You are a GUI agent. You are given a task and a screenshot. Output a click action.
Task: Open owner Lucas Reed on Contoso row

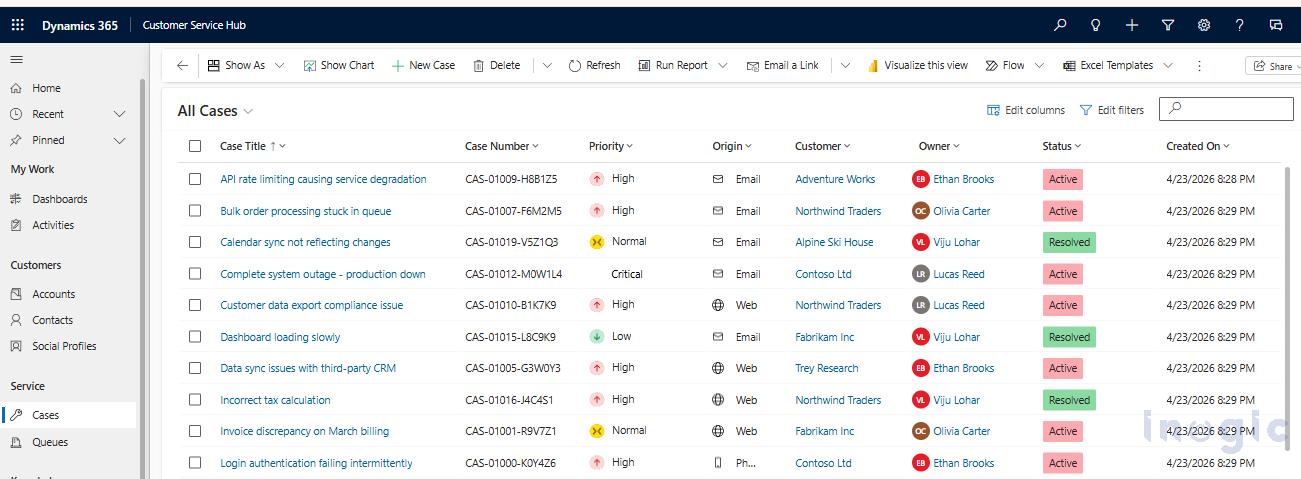click(959, 274)
